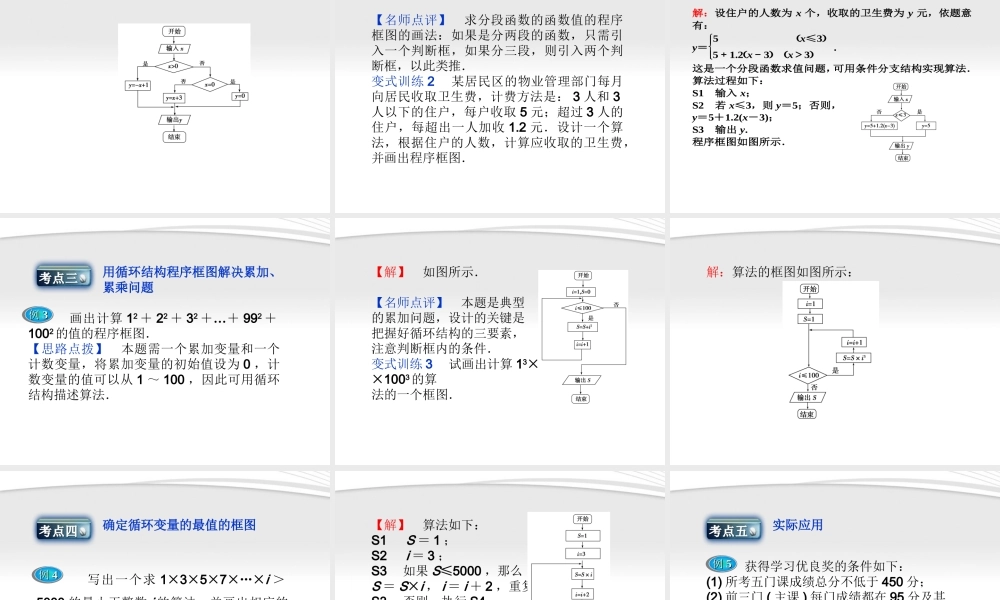Click the step S3 输出 y.
Screen dimensions: 1000x600
coord(720,129)
